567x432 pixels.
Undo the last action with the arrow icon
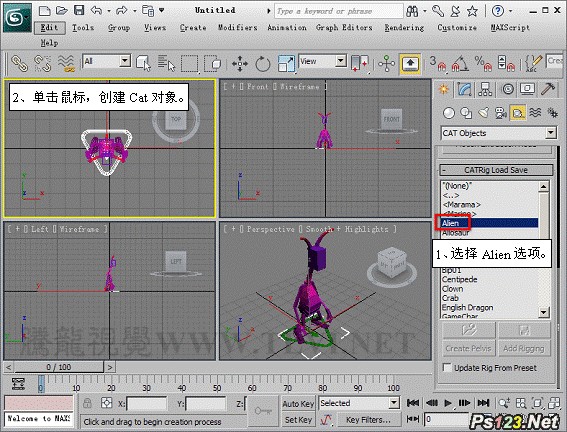tap(97, 10)
